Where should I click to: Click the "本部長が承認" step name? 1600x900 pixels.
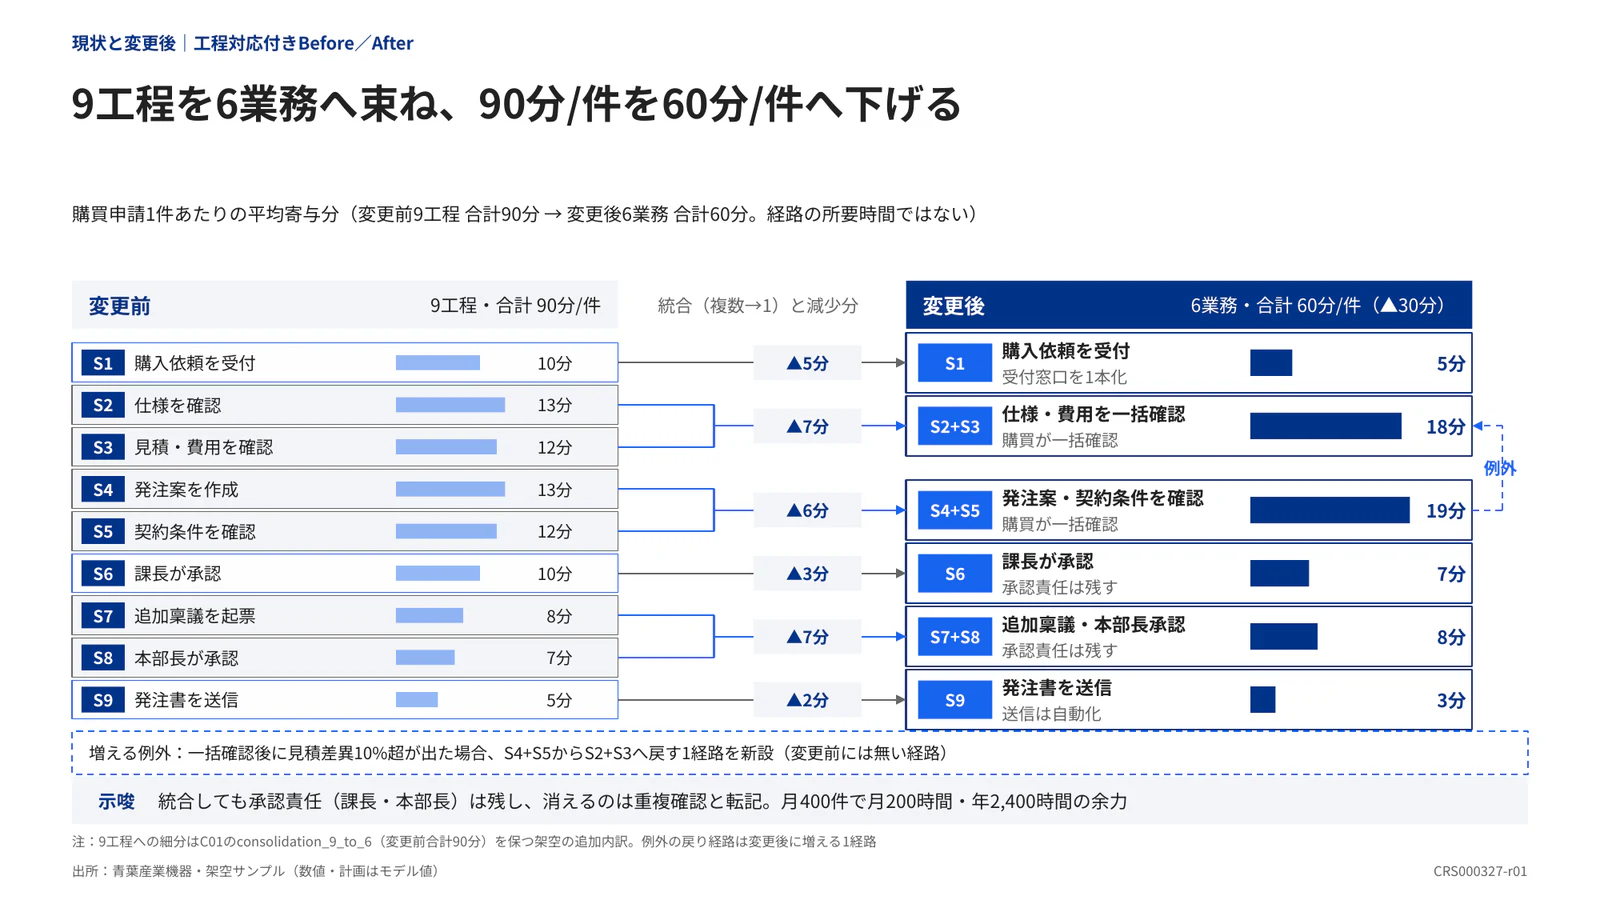tap(187, 658)
